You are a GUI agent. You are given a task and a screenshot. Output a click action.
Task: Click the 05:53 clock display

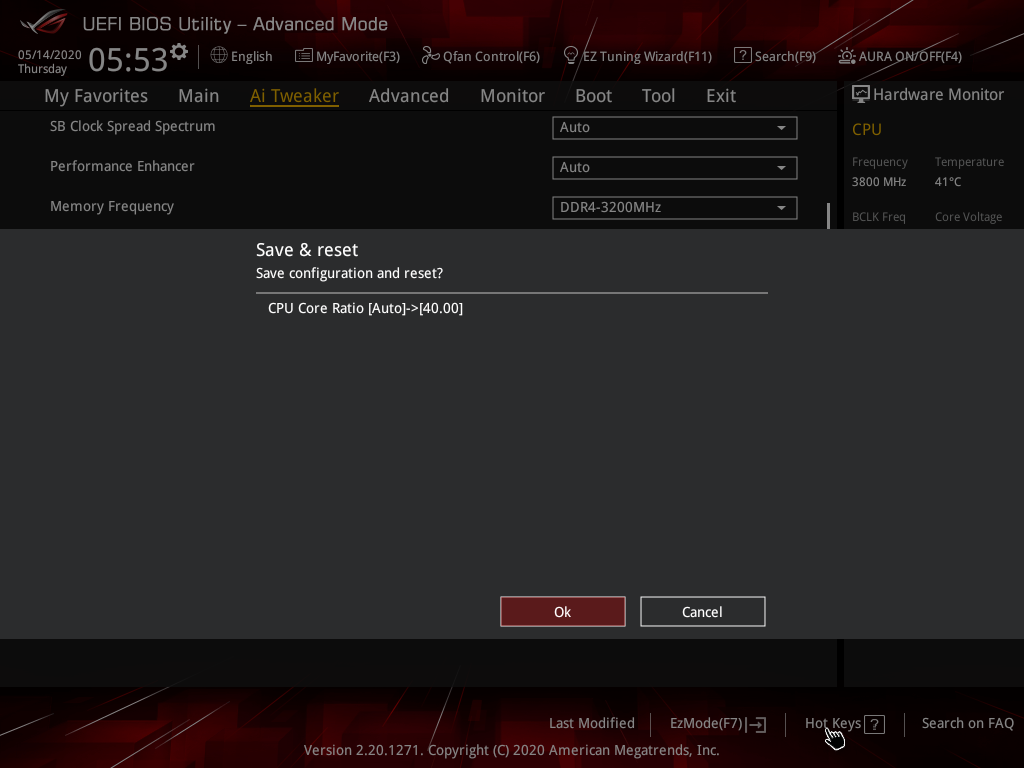click(128, 60)
